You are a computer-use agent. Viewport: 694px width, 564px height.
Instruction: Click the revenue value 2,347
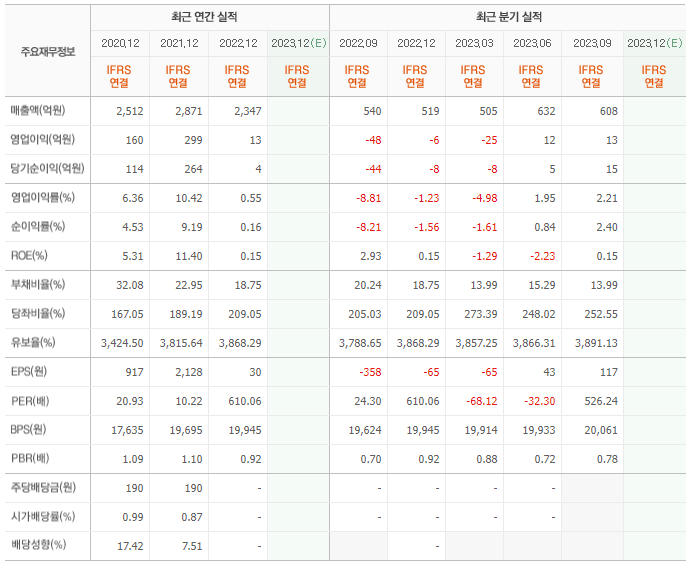(x=248, y=111)
